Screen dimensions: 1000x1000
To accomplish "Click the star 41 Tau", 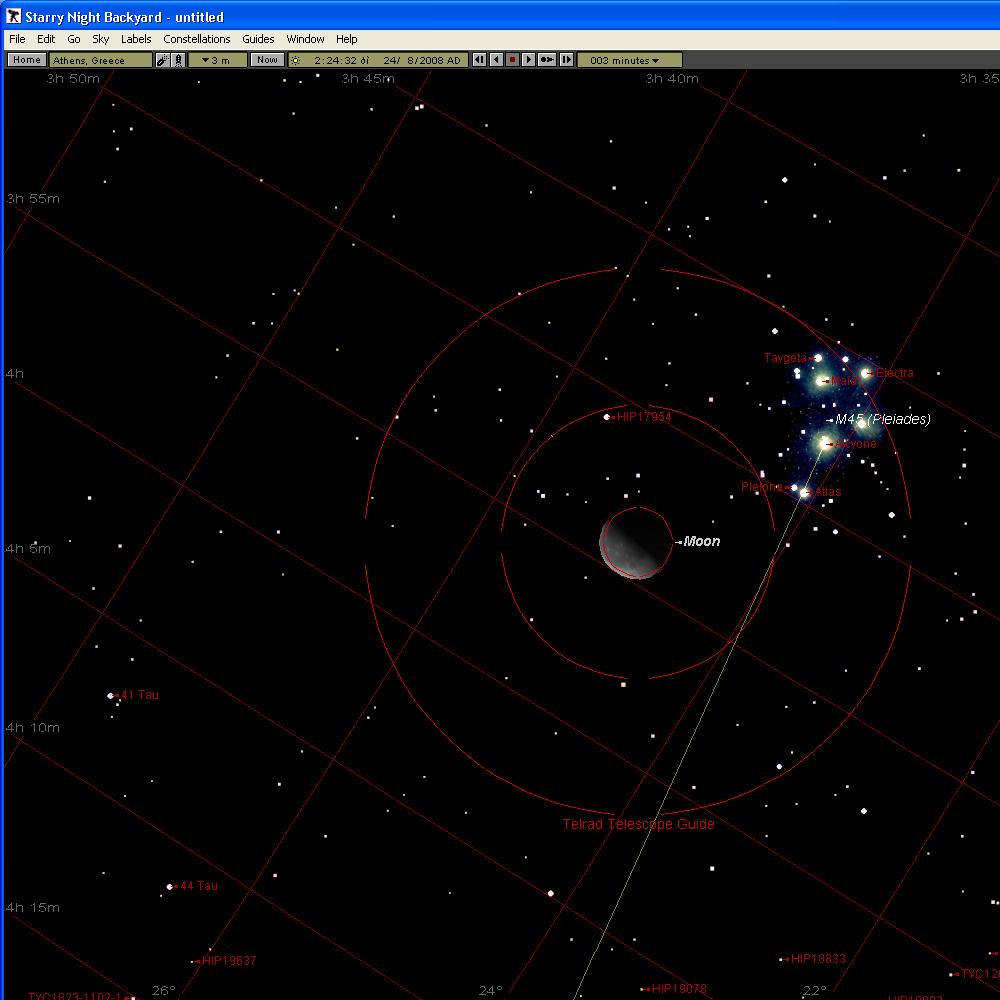I will pyautogui.click(x=110, y=696).
